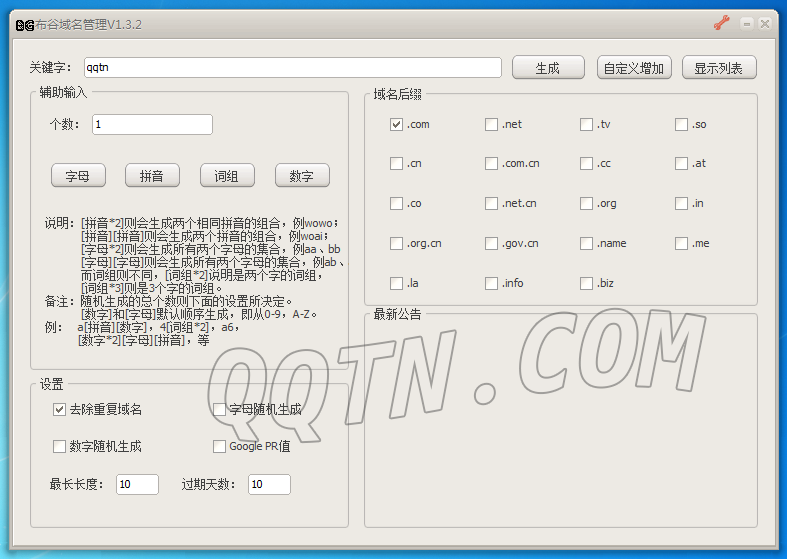Click the 过期天数 days field
Screen dimensions: 787x559
269,484
